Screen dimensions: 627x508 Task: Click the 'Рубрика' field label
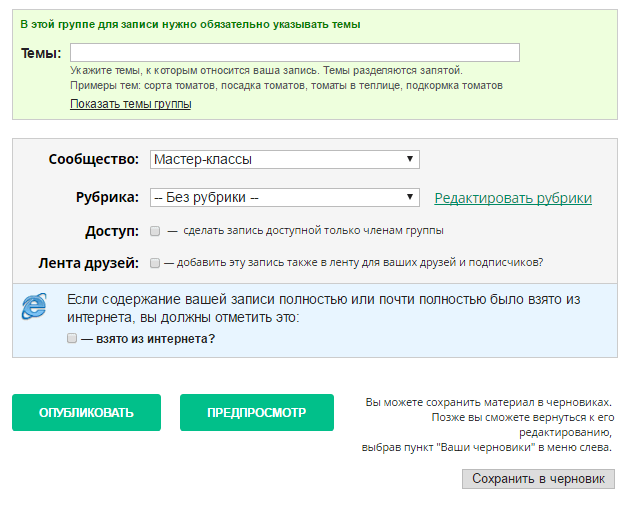point(107,198)
